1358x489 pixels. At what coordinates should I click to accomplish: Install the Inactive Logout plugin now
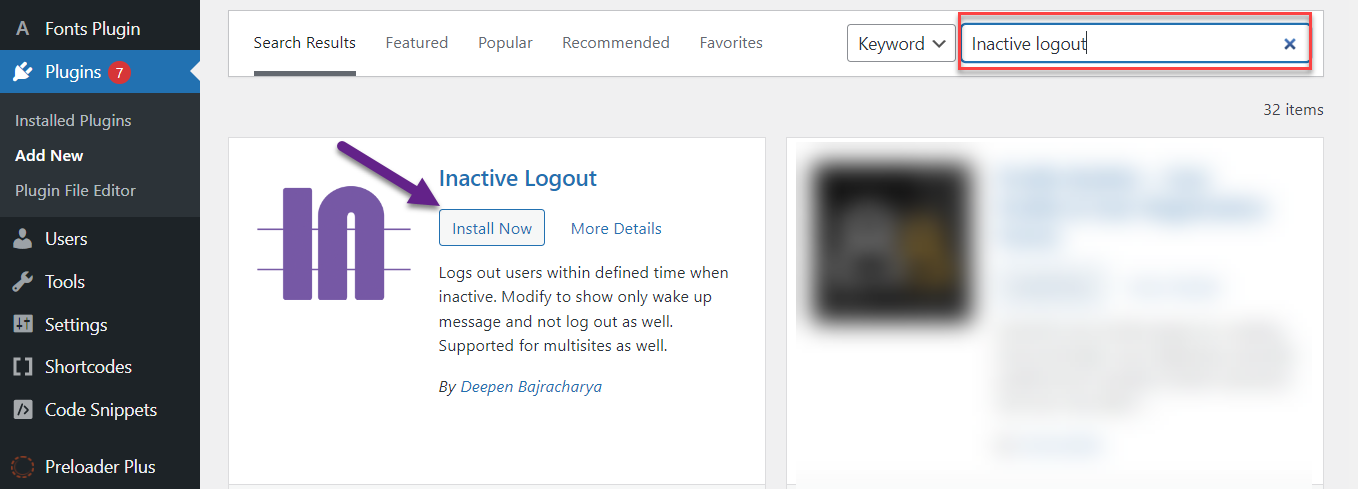[492, 228]
